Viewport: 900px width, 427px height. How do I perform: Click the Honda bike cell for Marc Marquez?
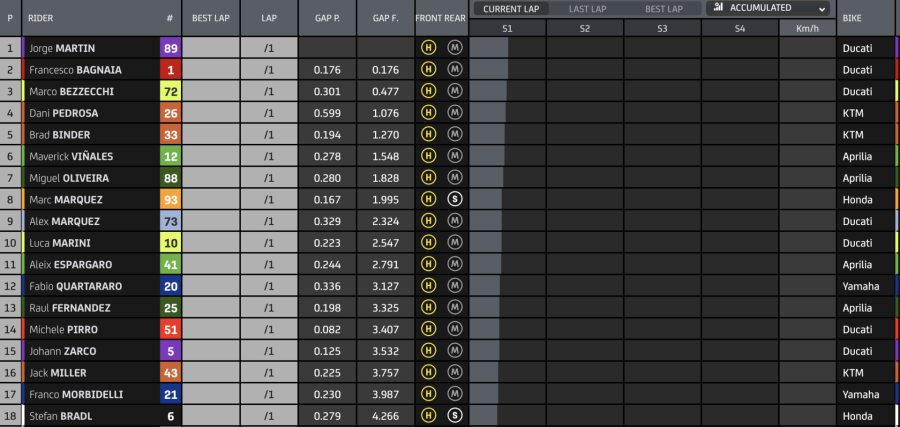866,200
